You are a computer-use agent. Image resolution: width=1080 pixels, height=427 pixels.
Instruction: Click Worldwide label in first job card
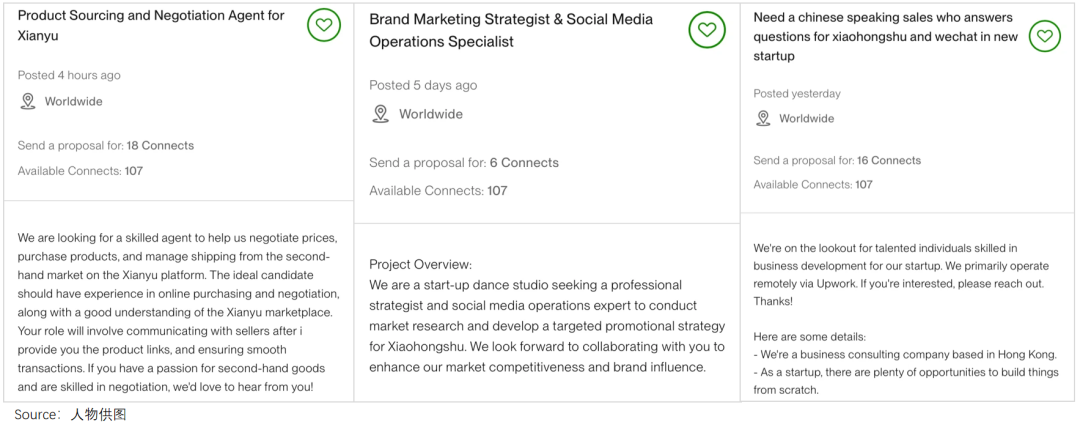point(74,101)
